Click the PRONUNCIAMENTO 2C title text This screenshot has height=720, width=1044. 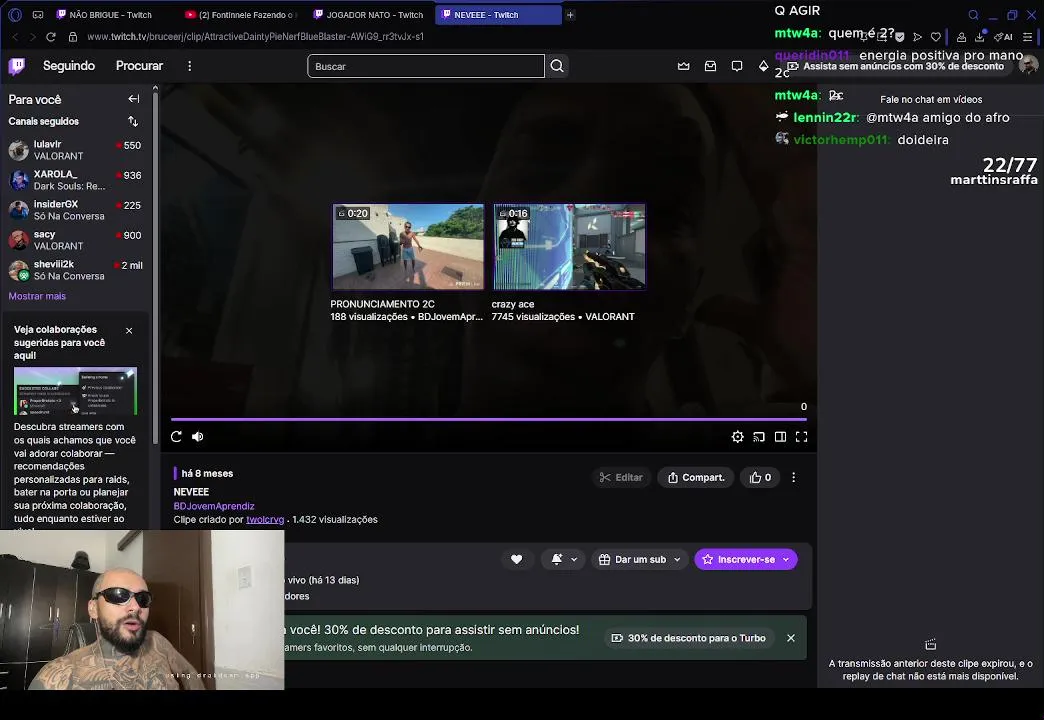click(382, 304)
